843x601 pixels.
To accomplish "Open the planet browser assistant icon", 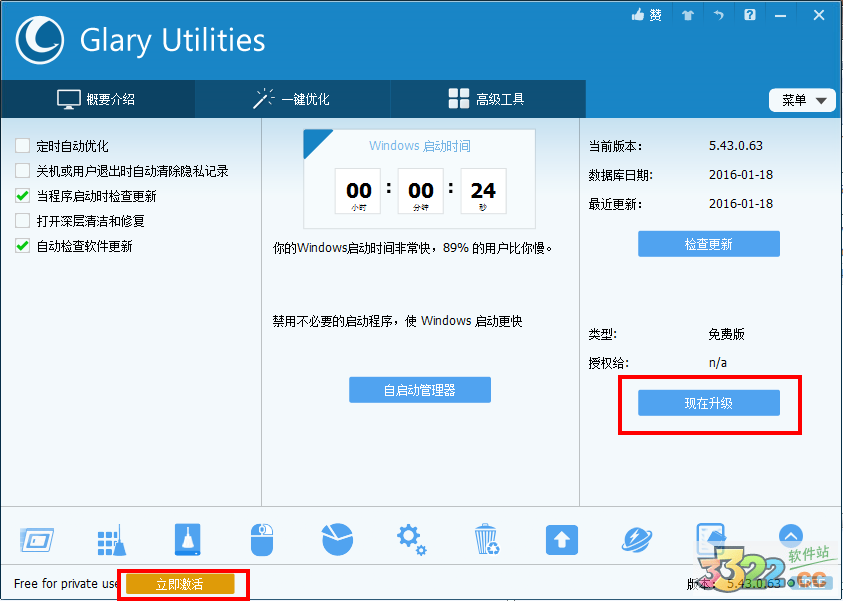I will pos(637,540).
